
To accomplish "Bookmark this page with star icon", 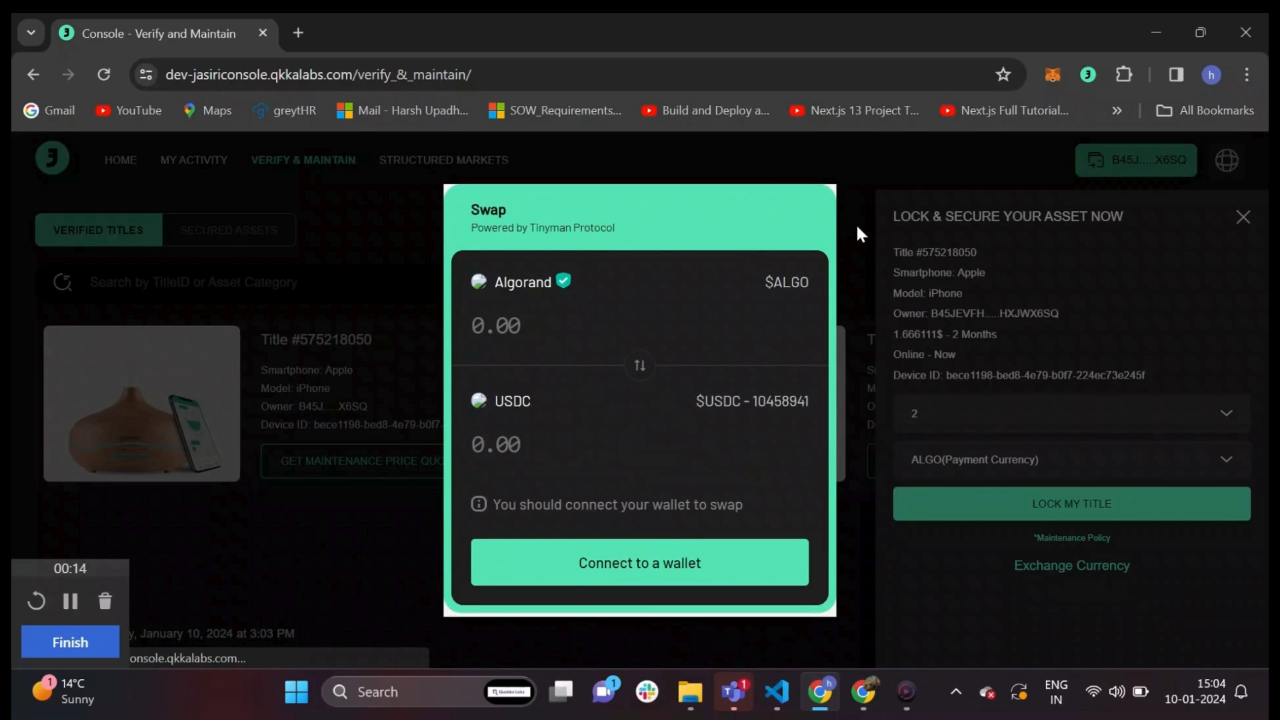I will 1003,74.
